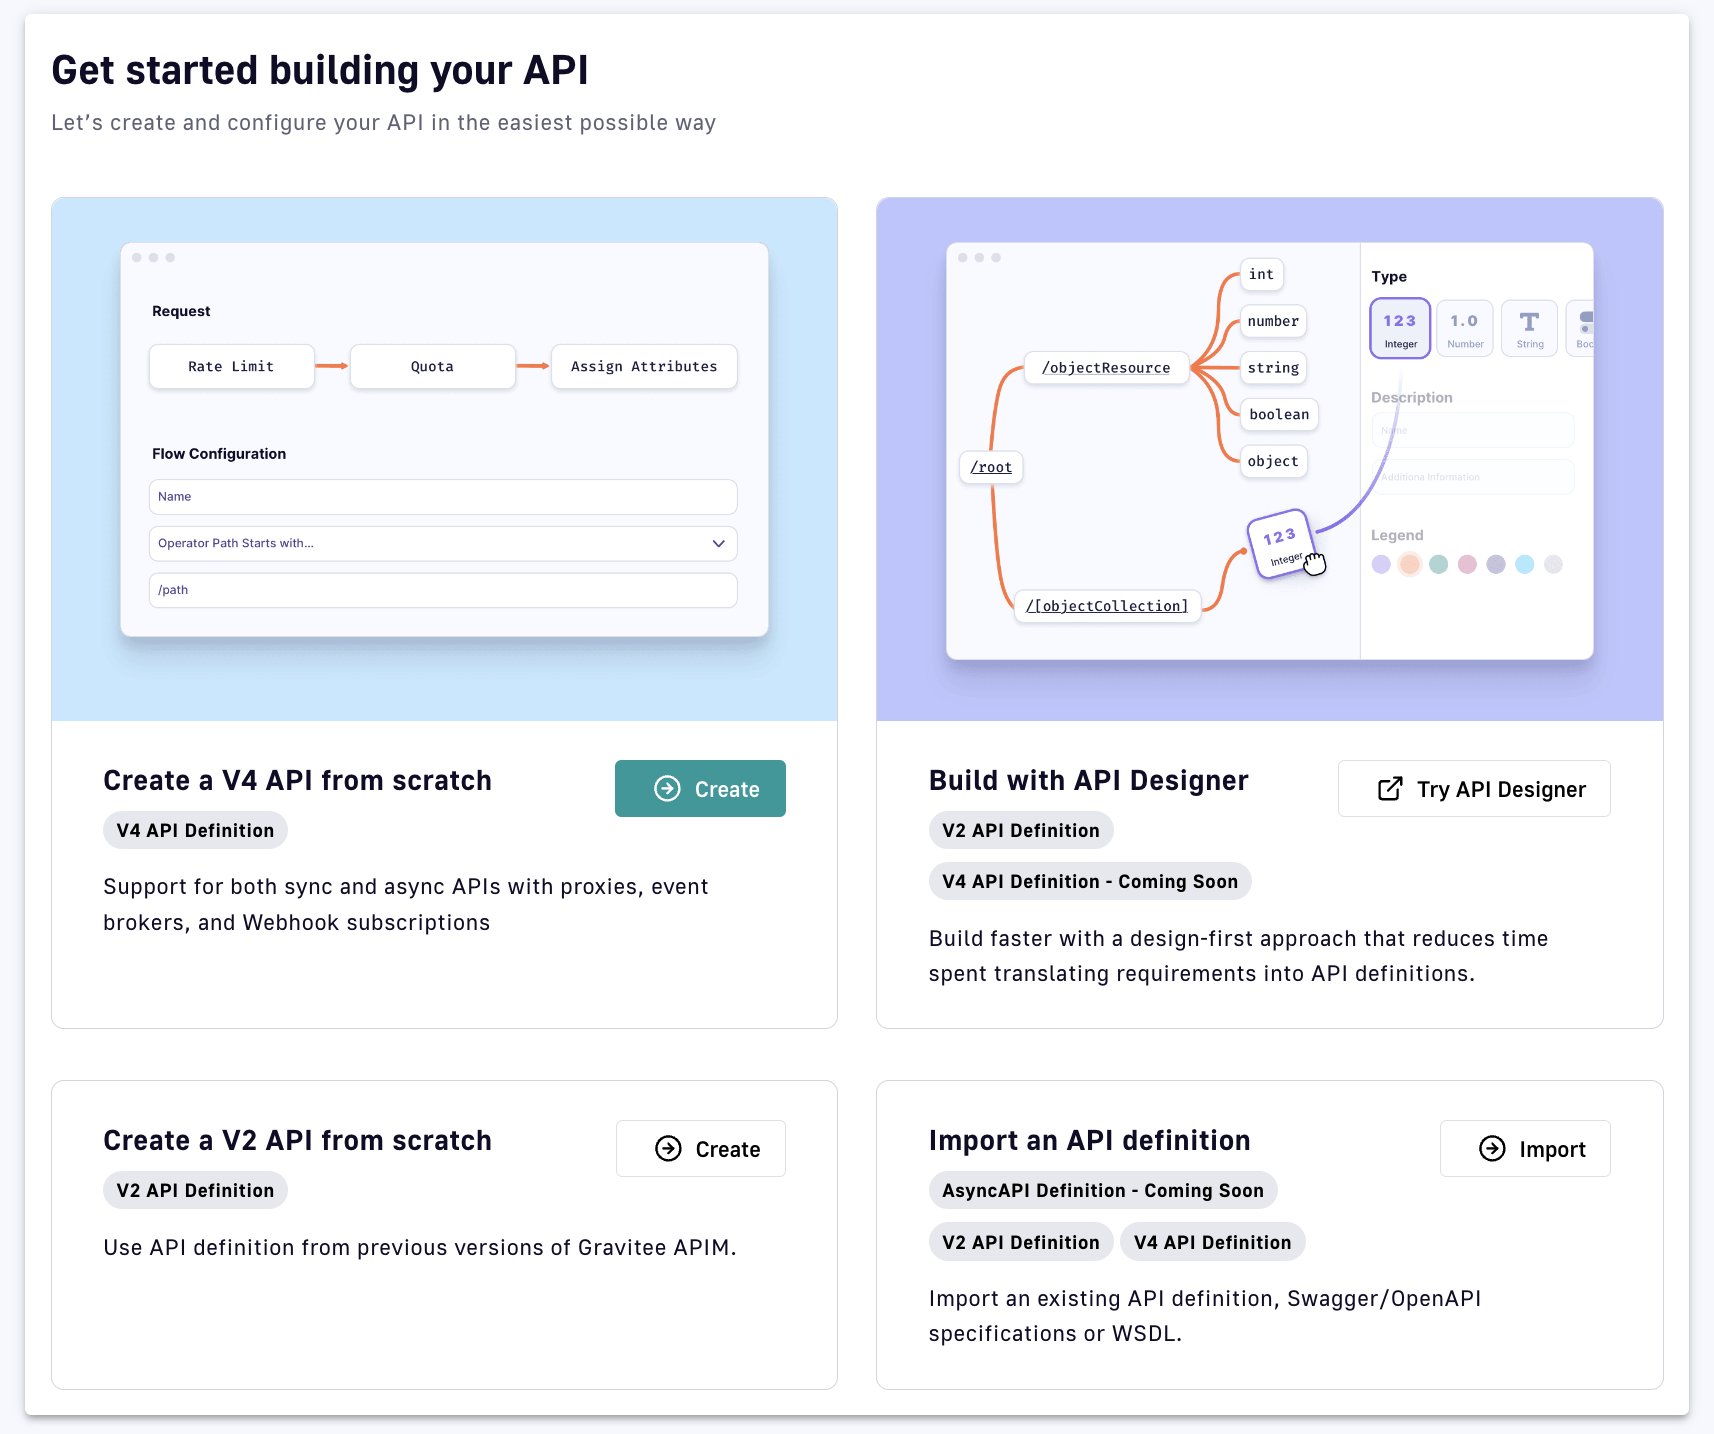Select the Integer type icon in Type panel

1399,328
